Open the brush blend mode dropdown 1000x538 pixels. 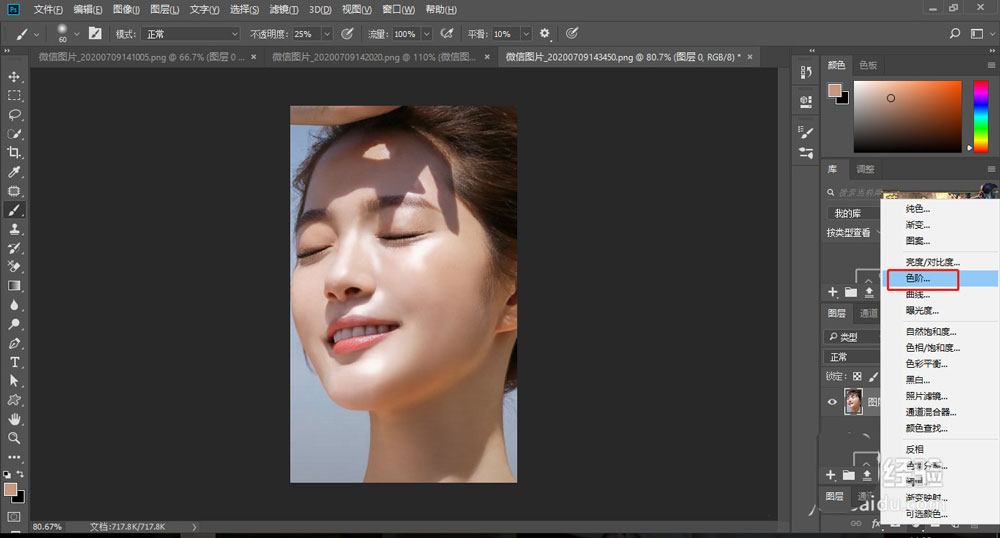[190, 33]
